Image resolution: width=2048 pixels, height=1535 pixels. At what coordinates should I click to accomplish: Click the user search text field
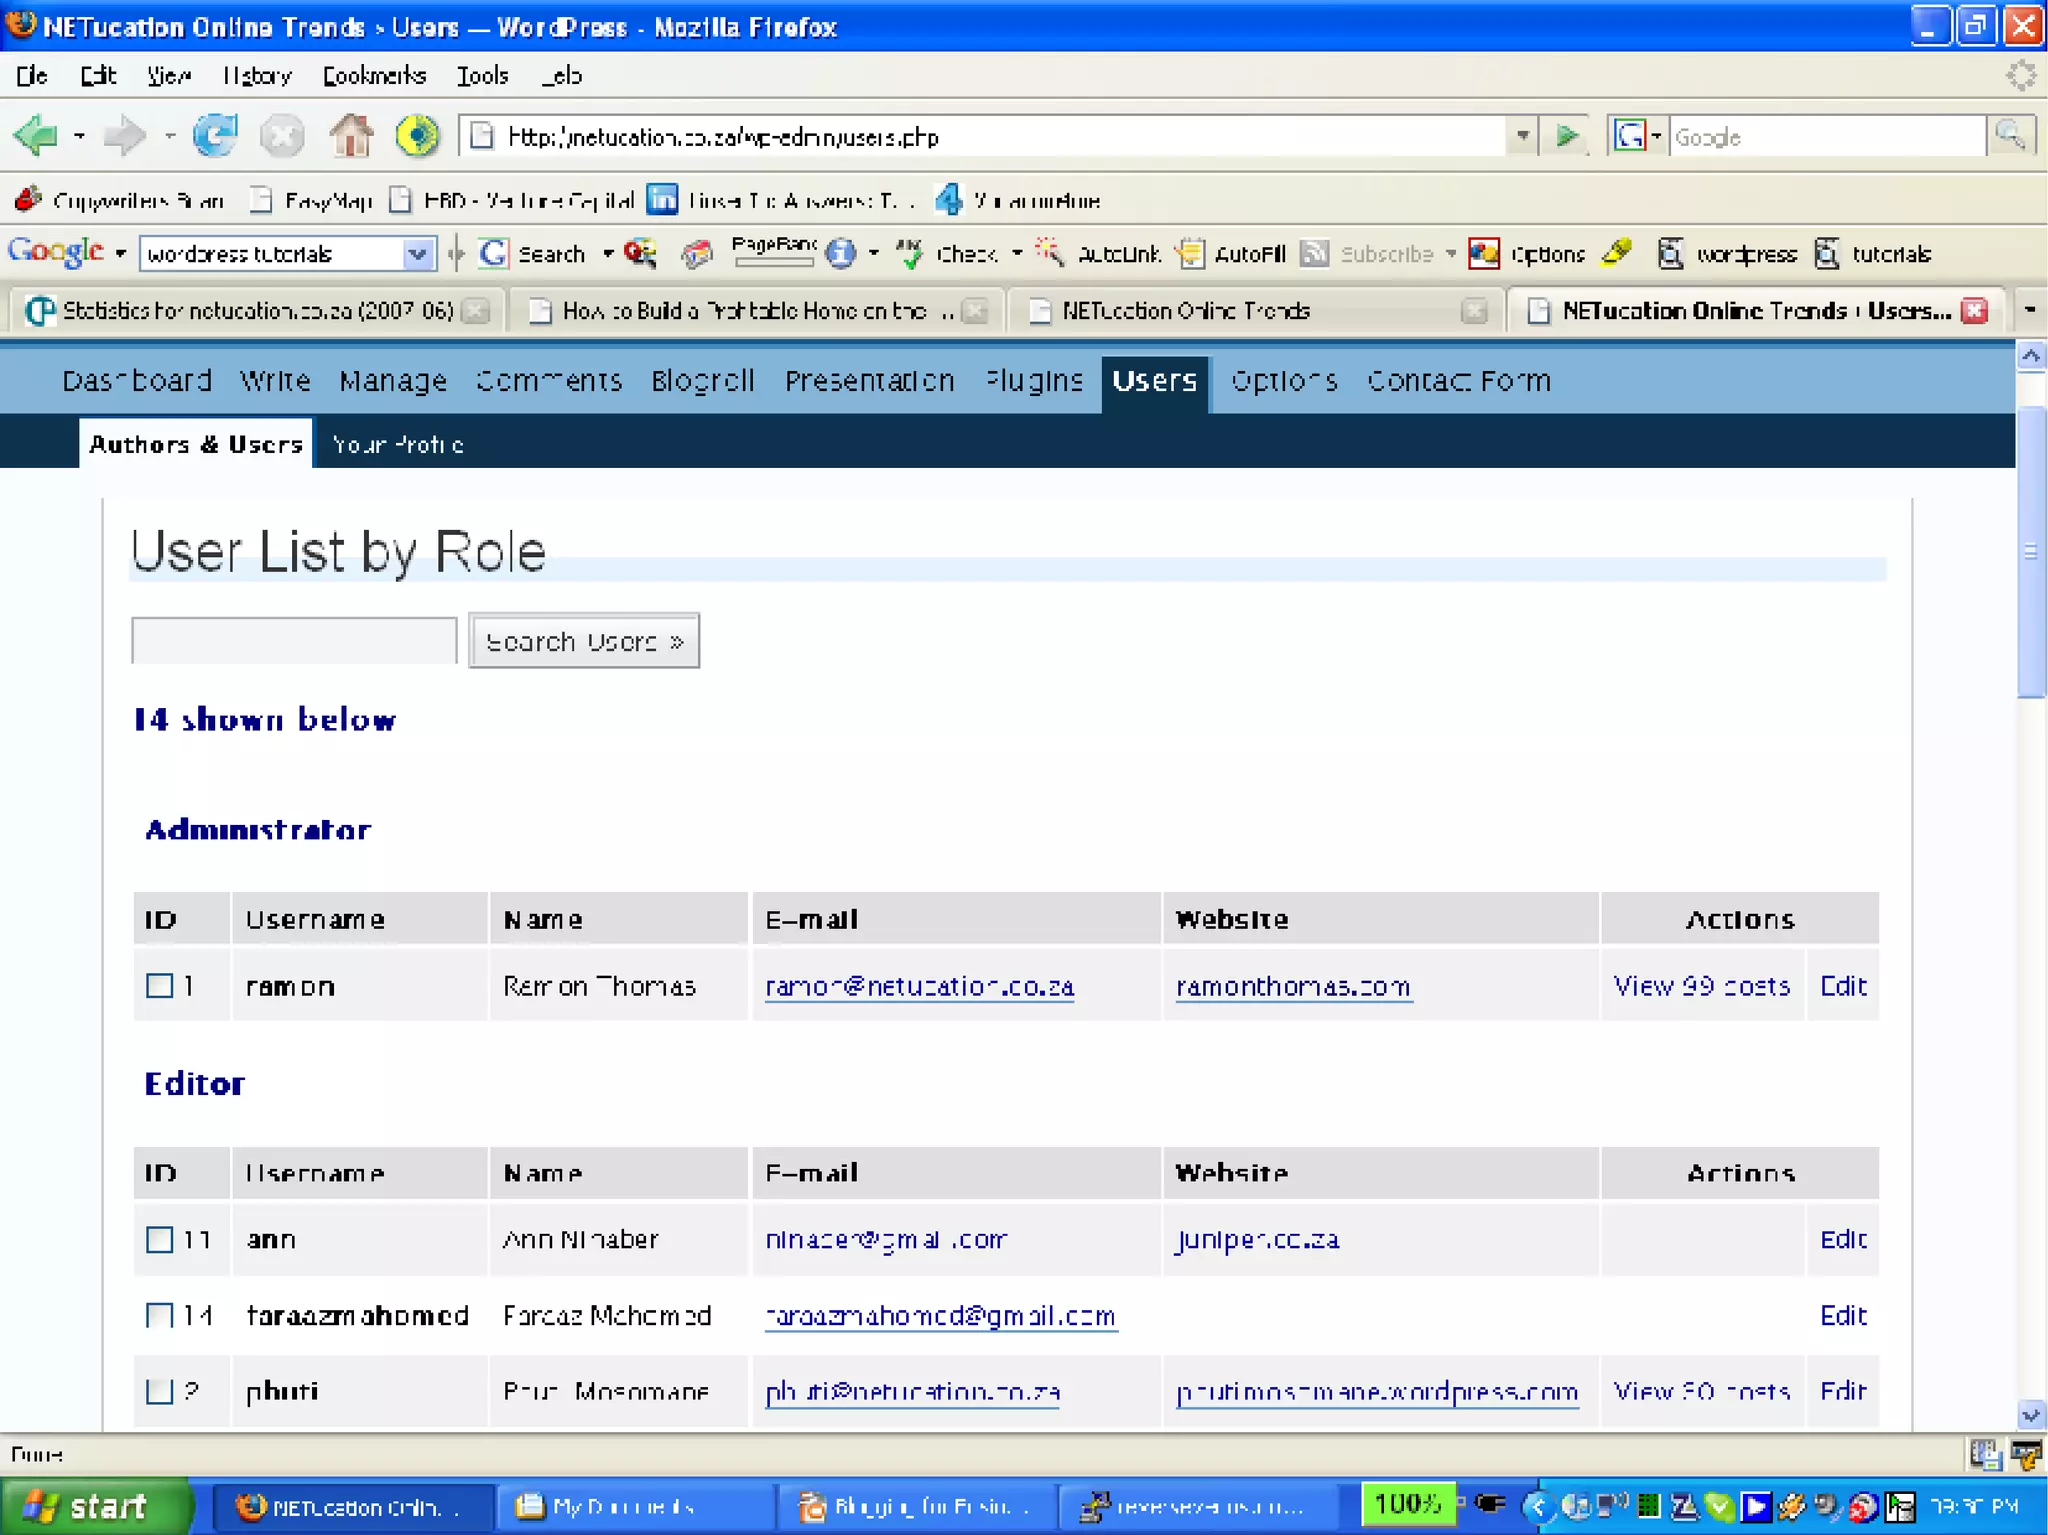pos(294,641)
